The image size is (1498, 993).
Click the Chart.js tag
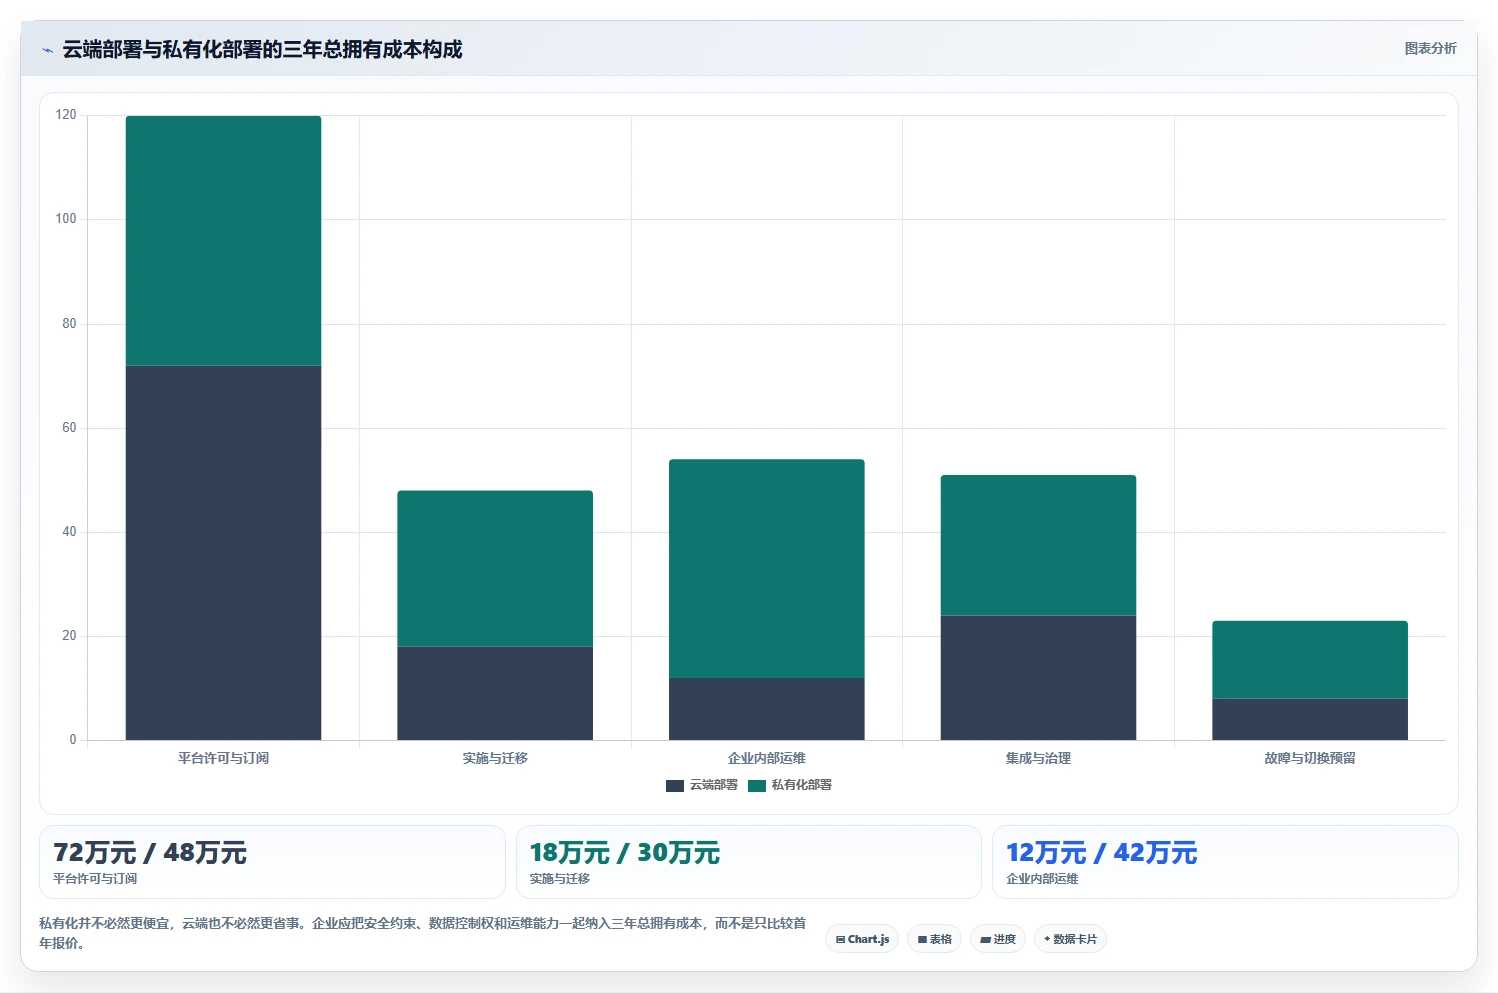[x=862, y=939]
